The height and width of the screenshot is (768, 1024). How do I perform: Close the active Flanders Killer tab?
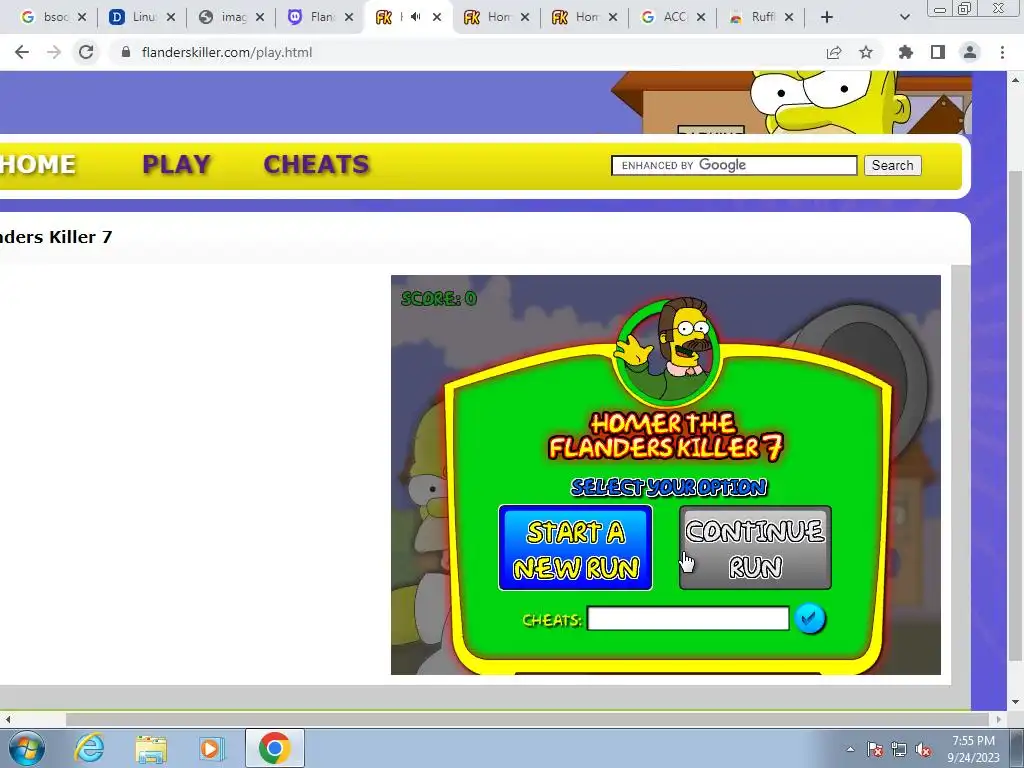click(x=437, y=18)
